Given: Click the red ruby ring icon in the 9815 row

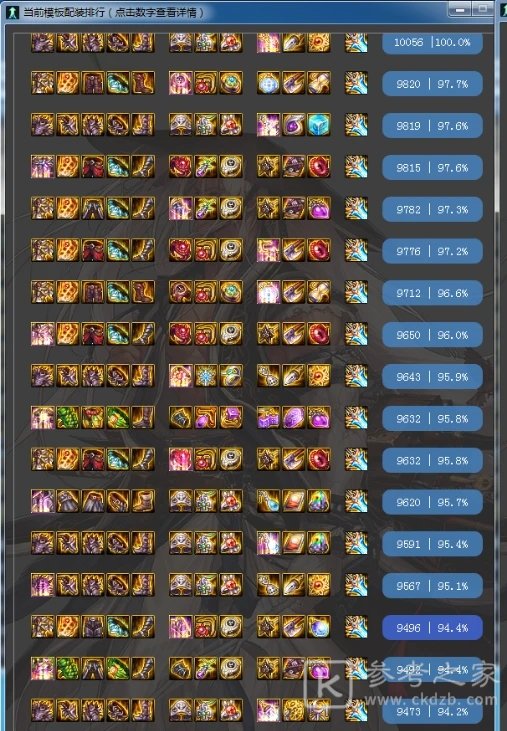Looking at the screenshot, I should 319,166.
